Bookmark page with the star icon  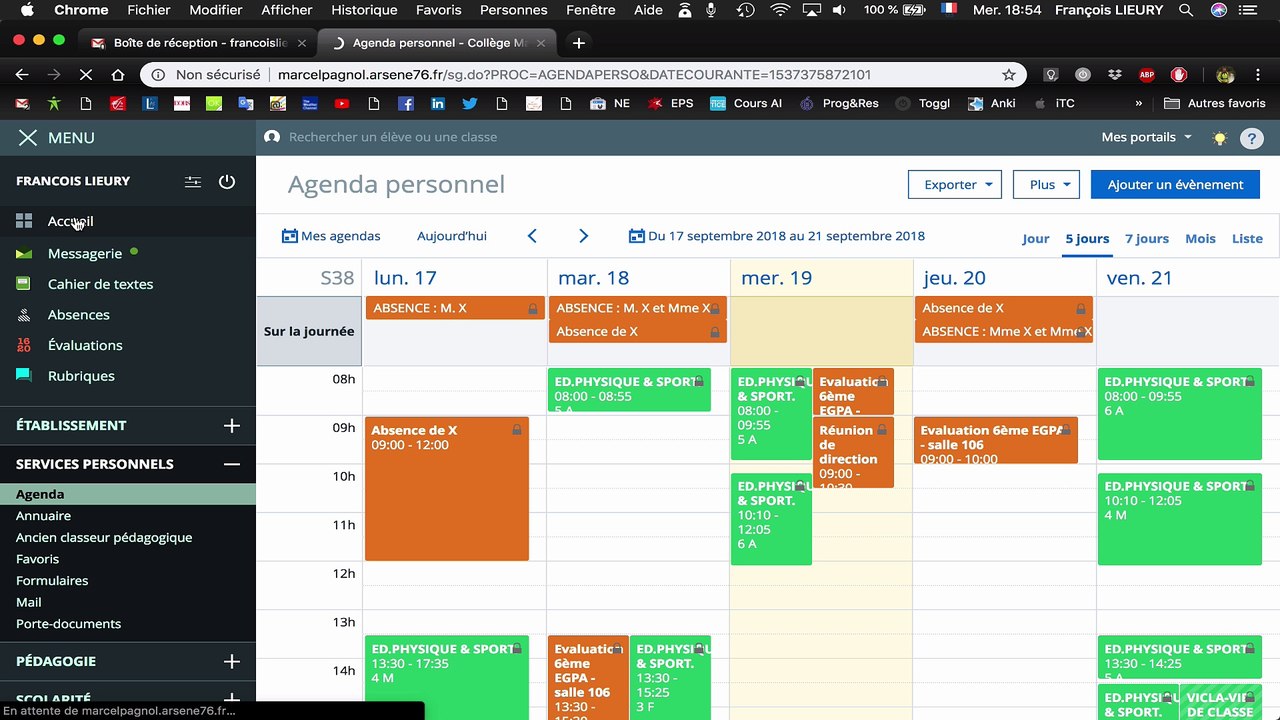pyautogui.click(x=1009, y=74)
